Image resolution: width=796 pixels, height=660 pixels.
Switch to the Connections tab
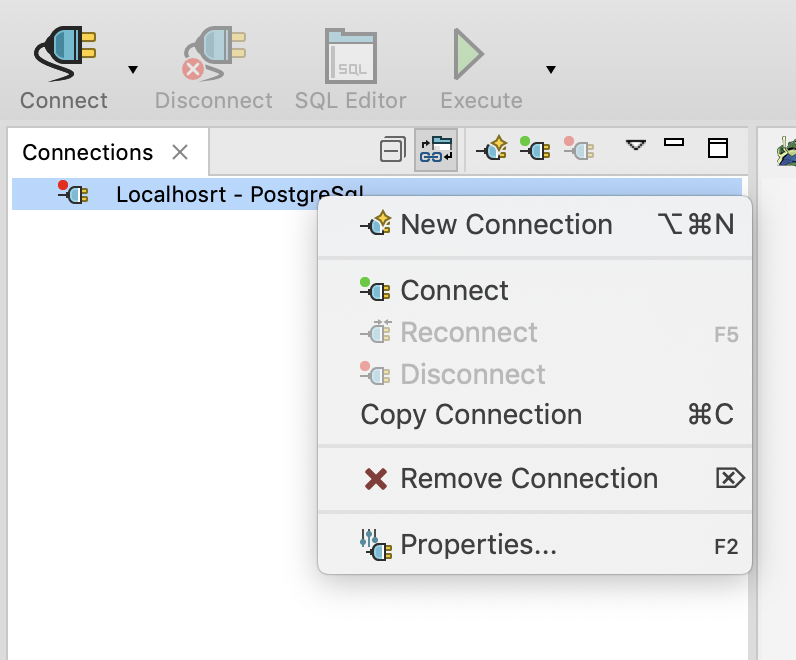tap(88, 152)
